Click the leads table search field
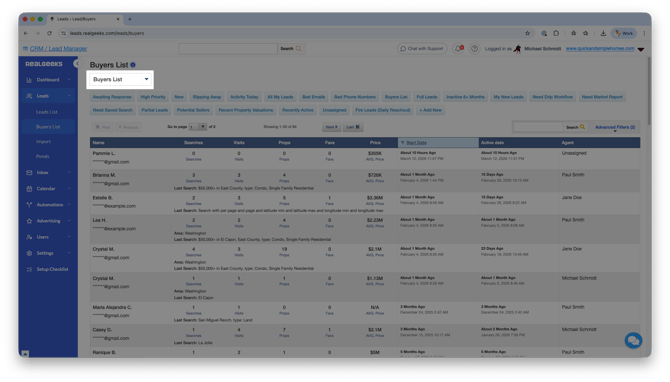This screenshot has width=670, height=382. click(x=538, y=127)
